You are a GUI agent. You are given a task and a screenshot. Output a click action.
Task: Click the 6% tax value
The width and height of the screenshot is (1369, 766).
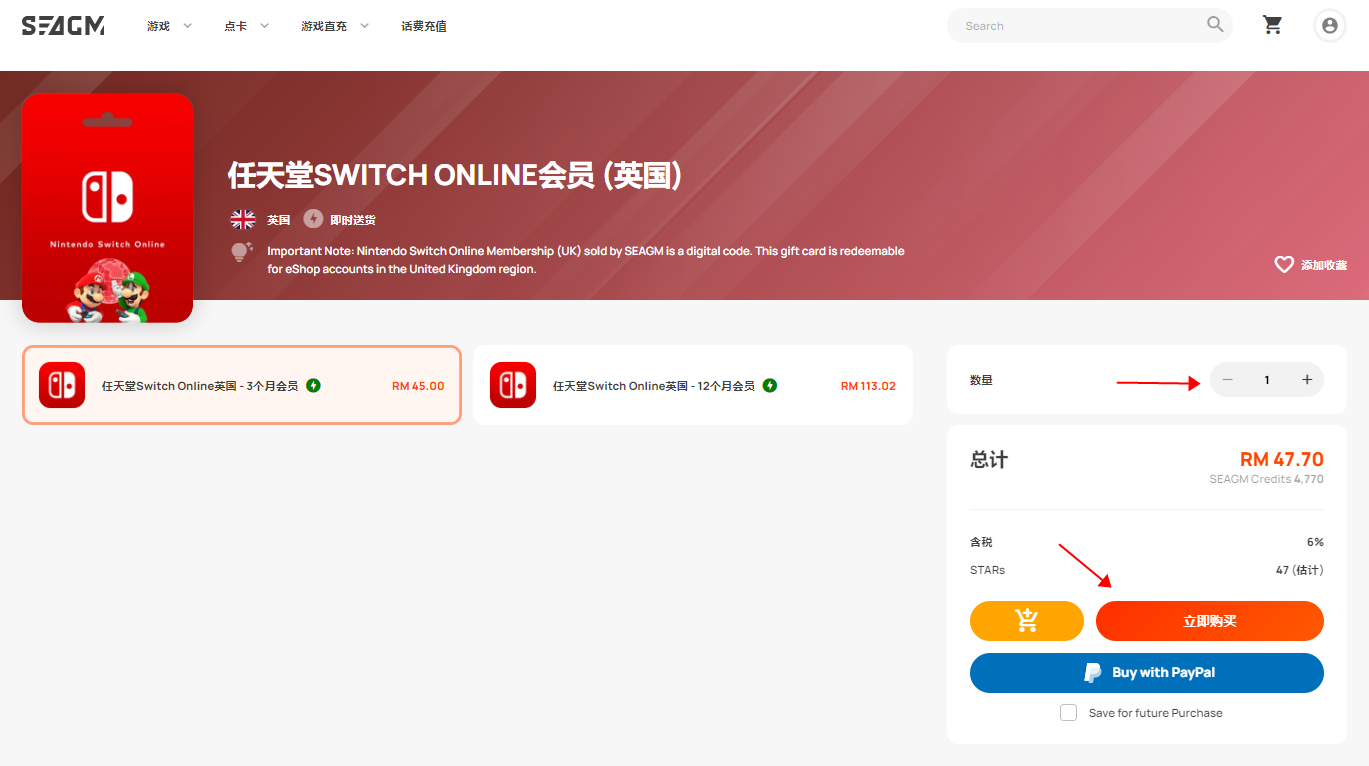pyautogui.click(x=1315, y=542)
